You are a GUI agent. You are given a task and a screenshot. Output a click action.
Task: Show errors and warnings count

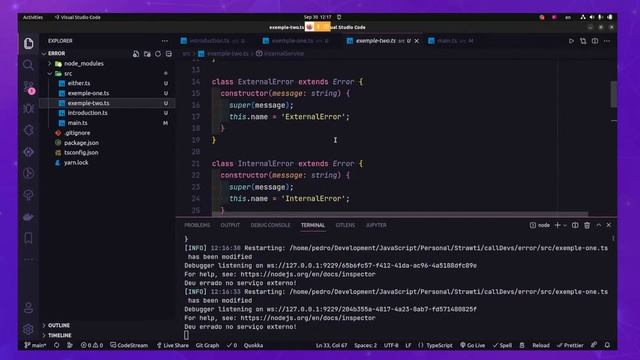coord(92,345)
